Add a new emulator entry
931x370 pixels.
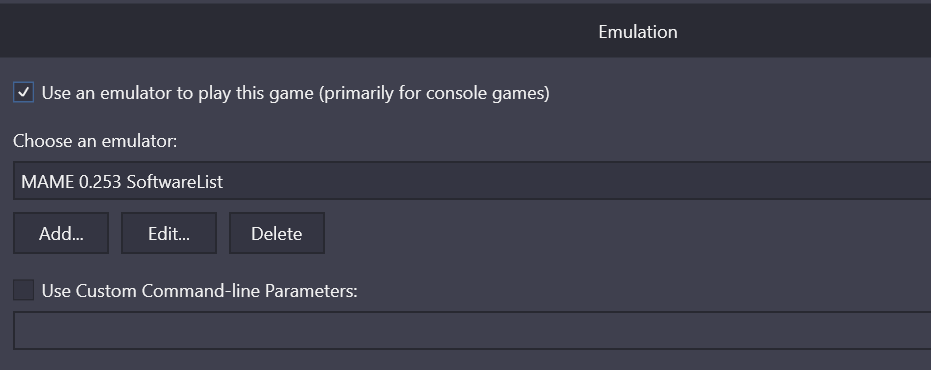(x=61, y=233)
